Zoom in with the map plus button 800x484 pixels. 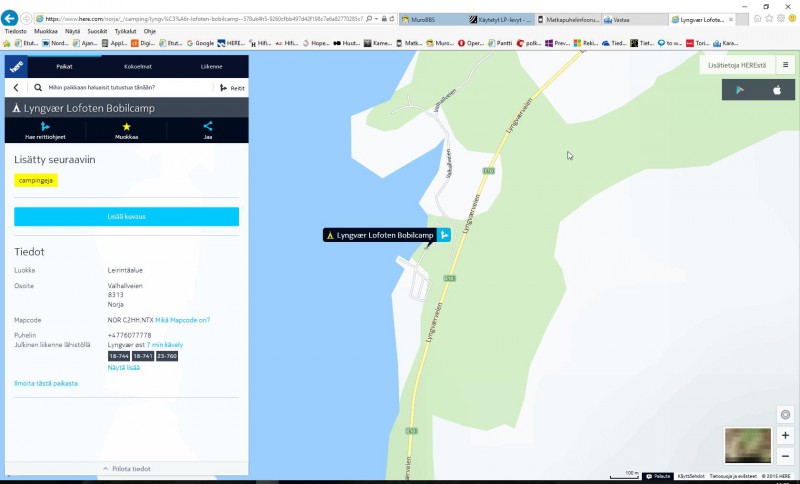tap(785, 436)
